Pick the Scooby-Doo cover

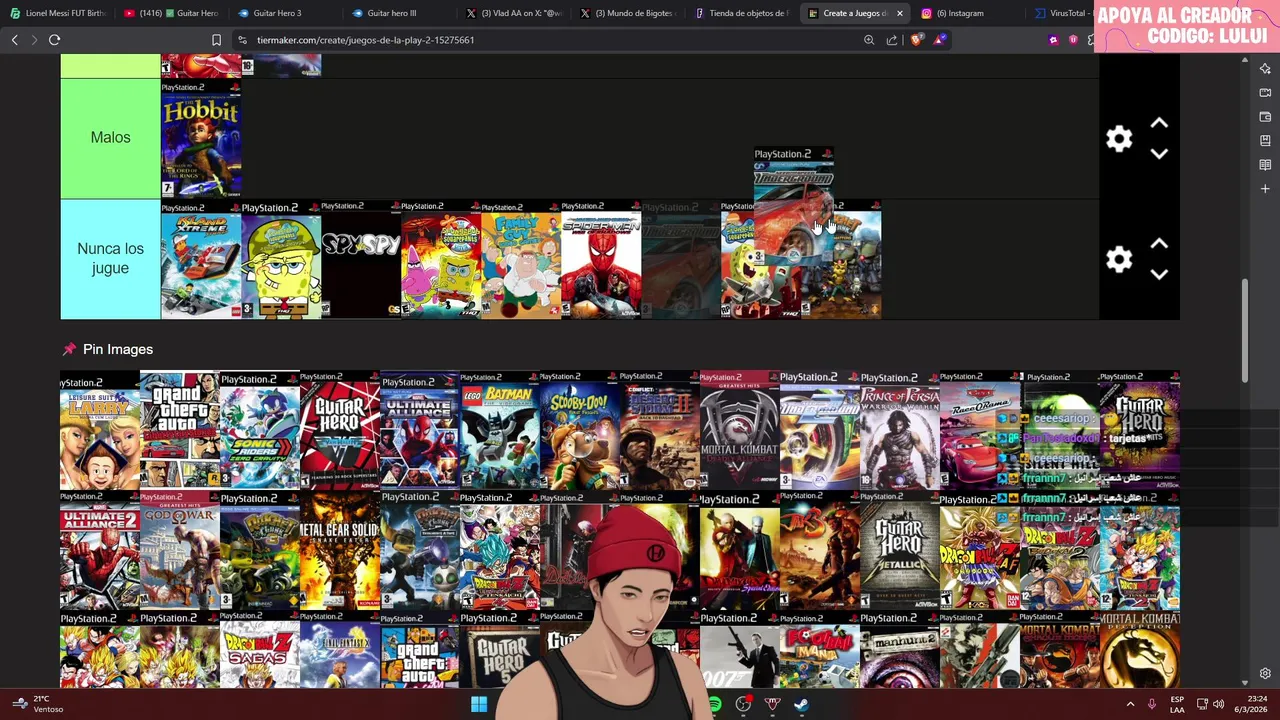click(x=580, y=430)
